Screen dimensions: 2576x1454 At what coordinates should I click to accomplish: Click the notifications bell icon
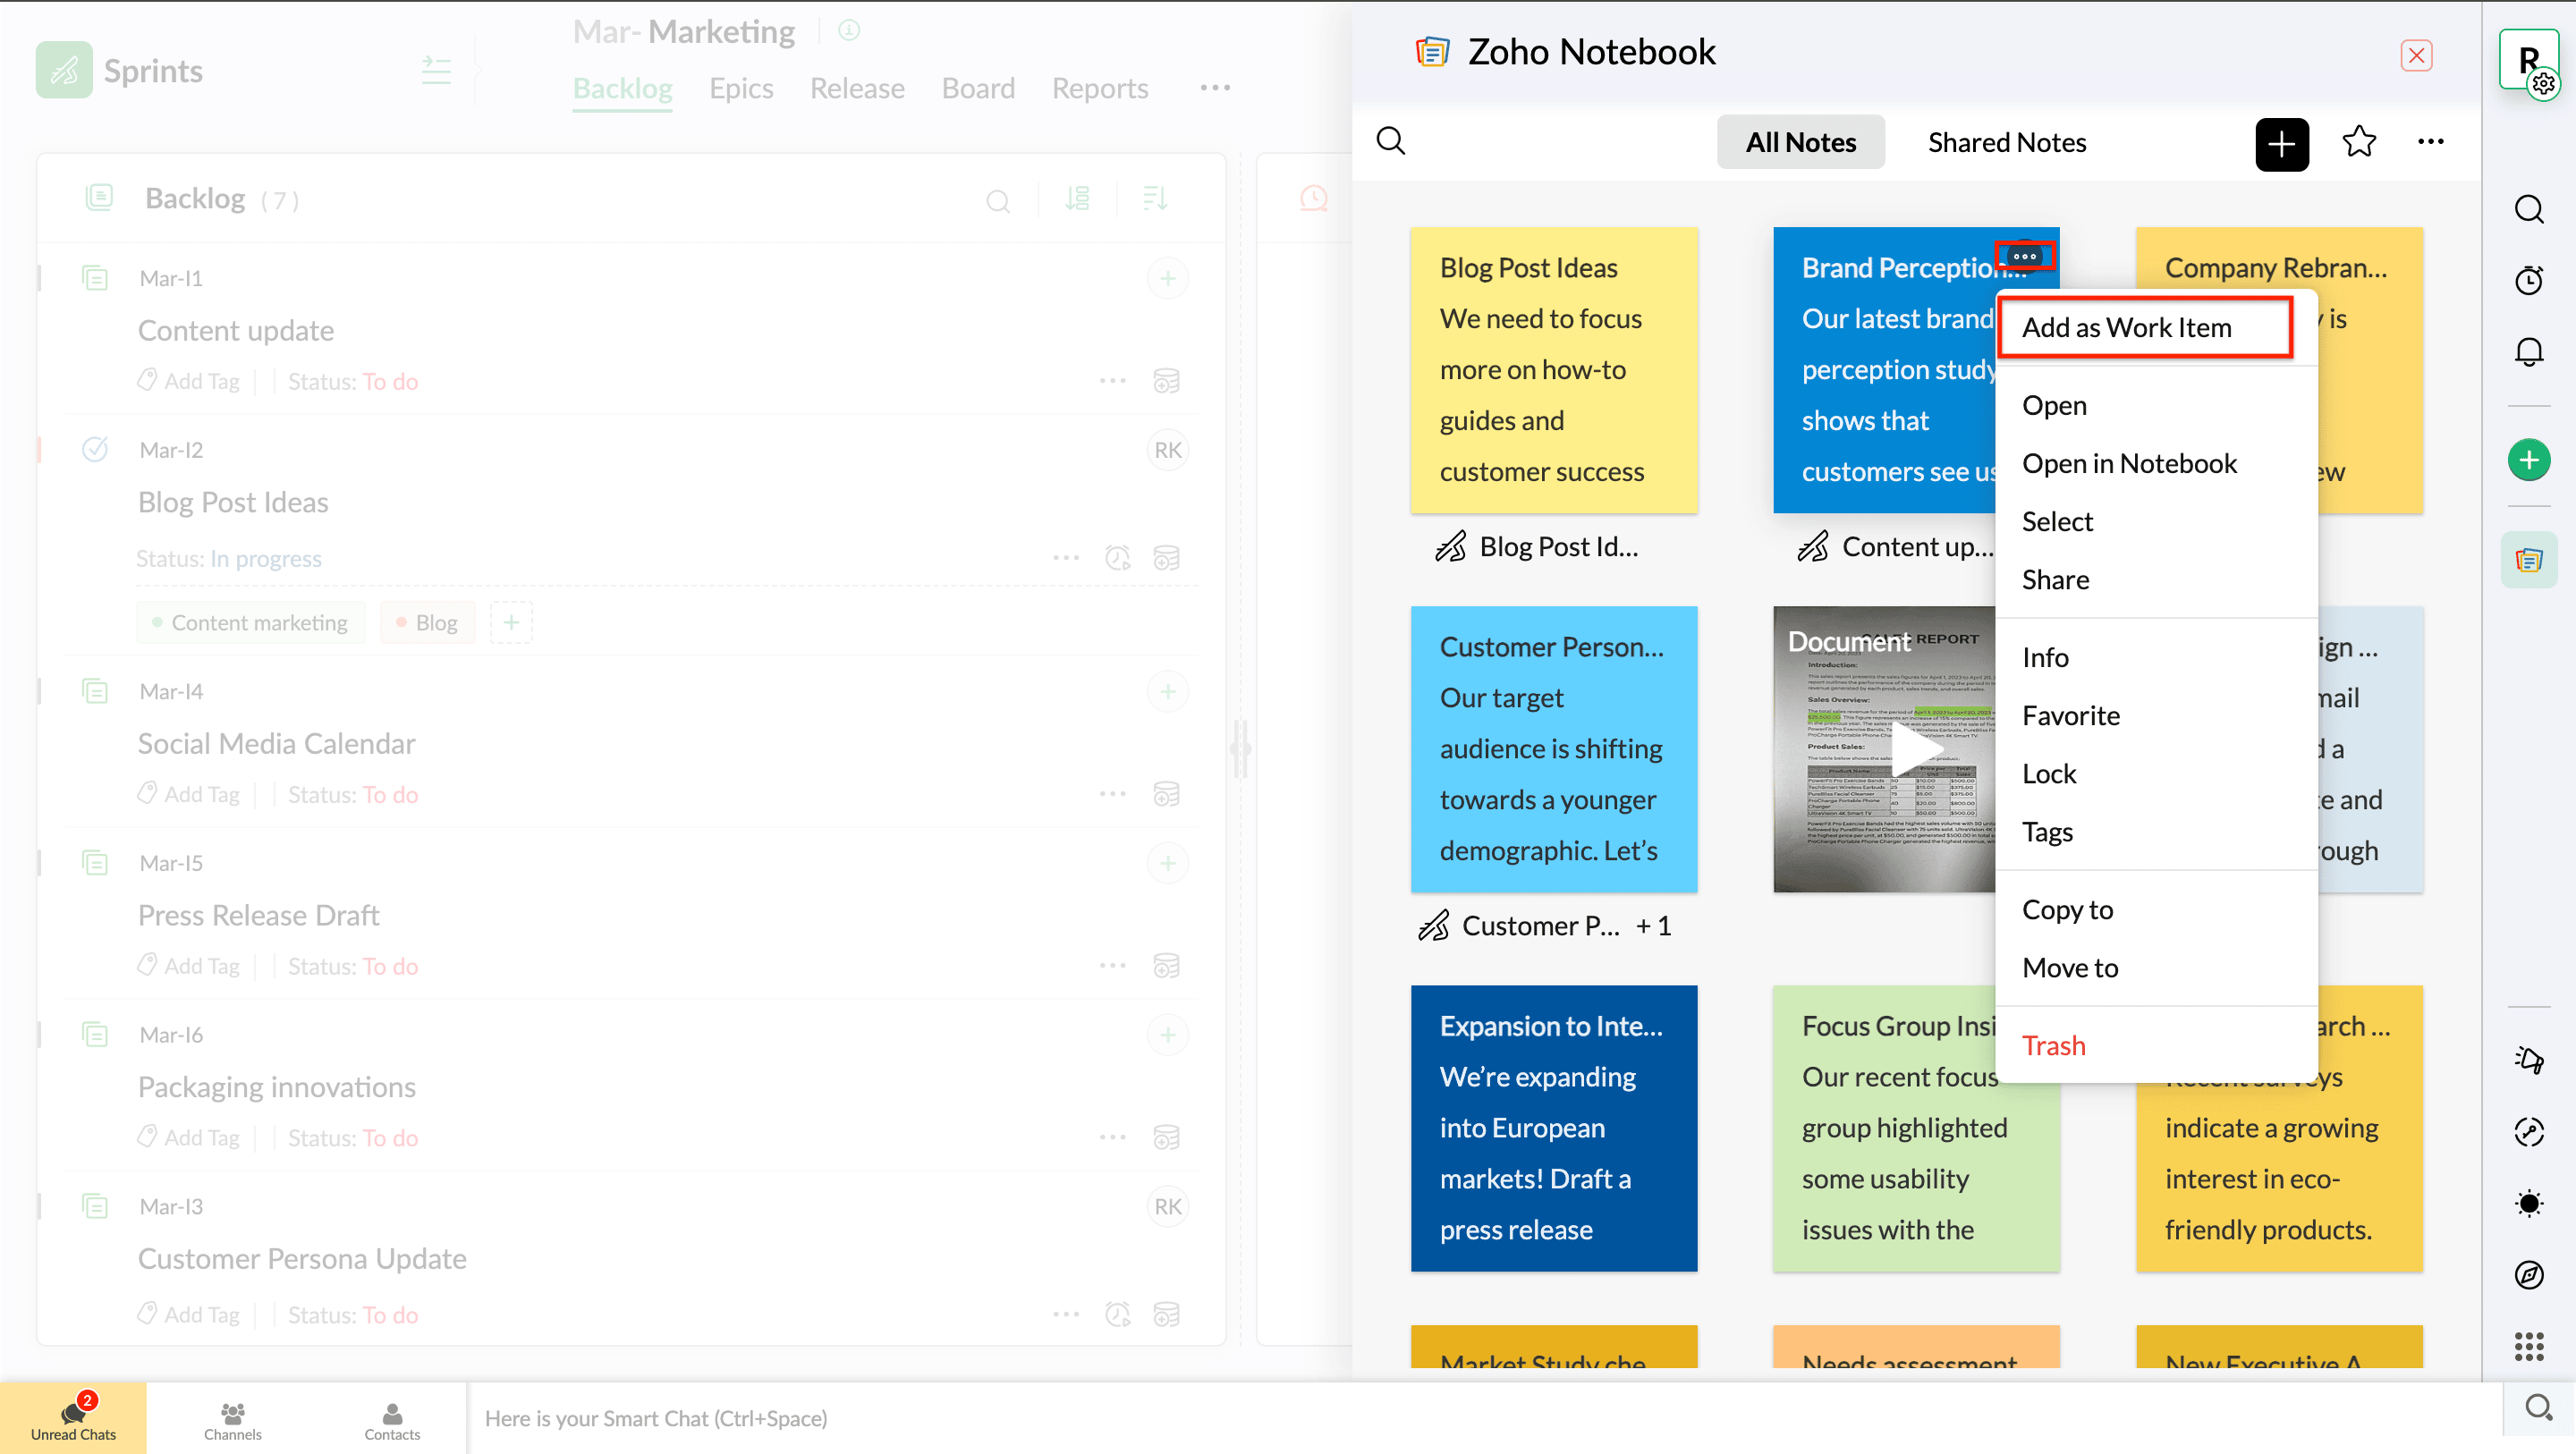(x=2528, y=351)
